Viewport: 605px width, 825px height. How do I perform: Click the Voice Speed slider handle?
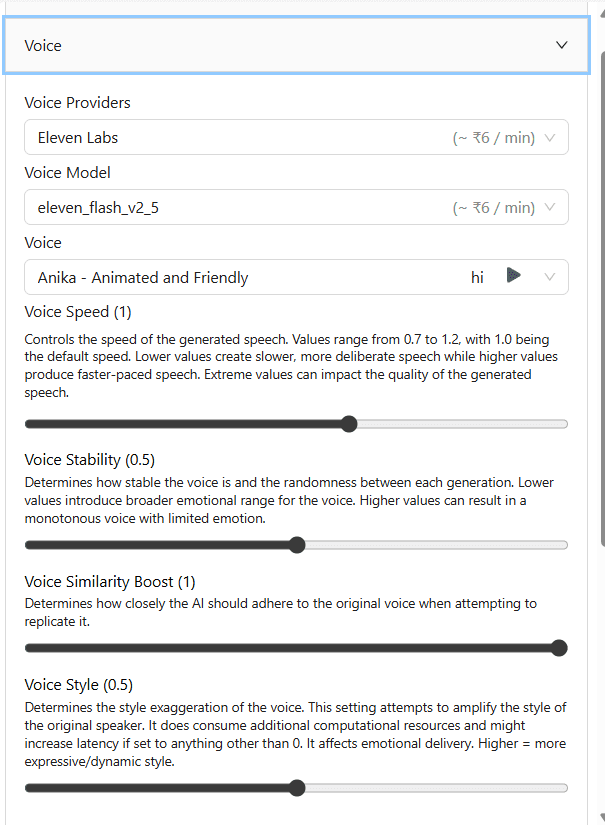349,424
